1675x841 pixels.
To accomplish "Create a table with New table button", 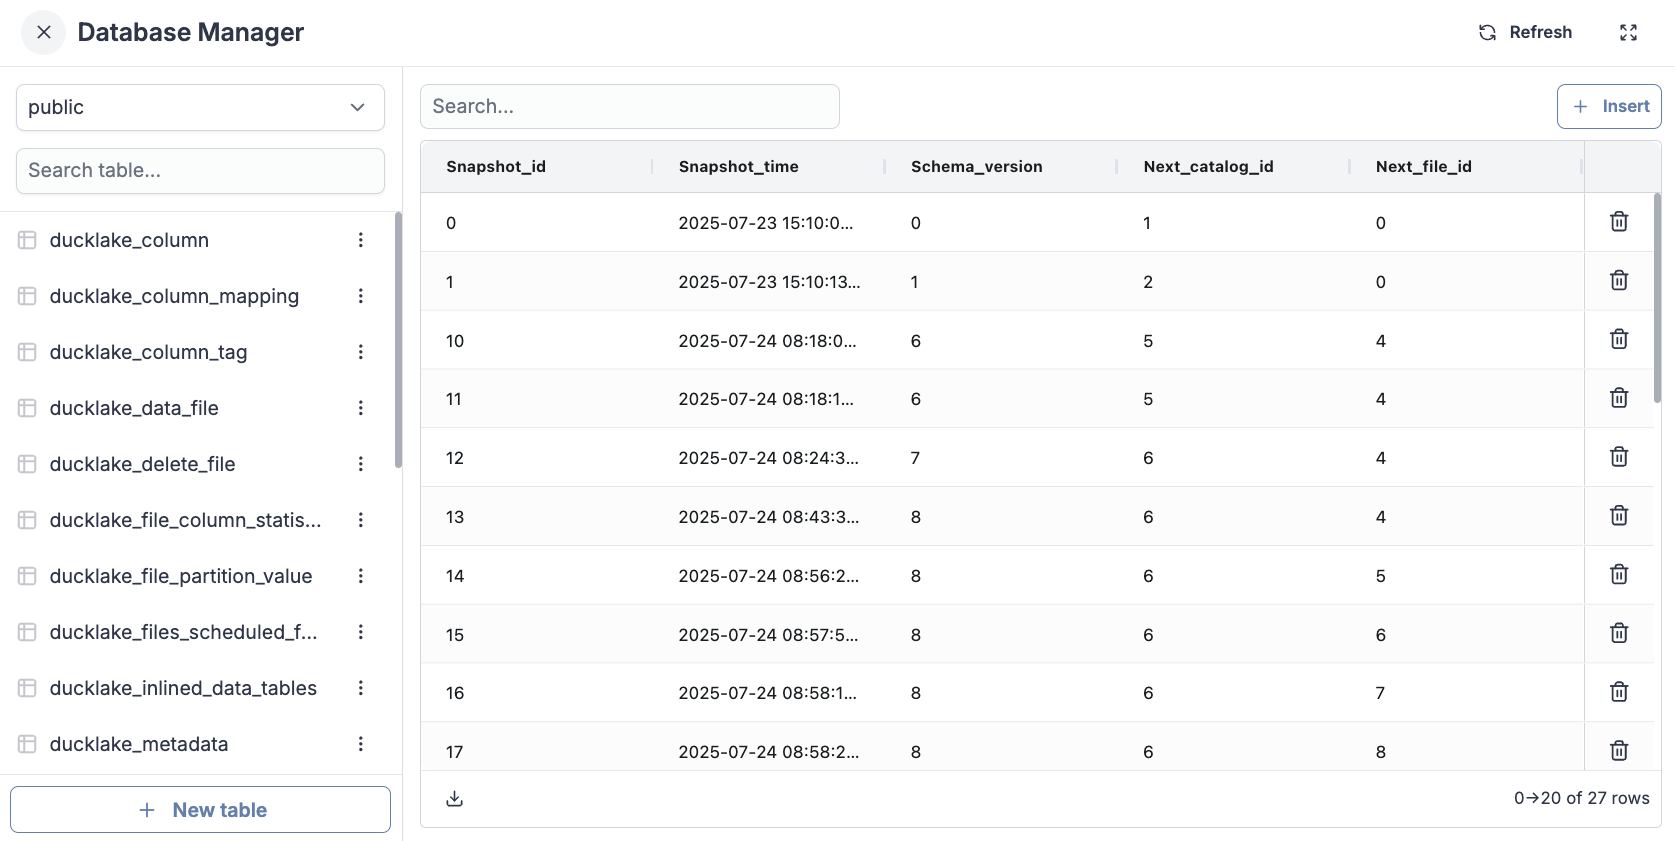I will [x=200, y=810].
